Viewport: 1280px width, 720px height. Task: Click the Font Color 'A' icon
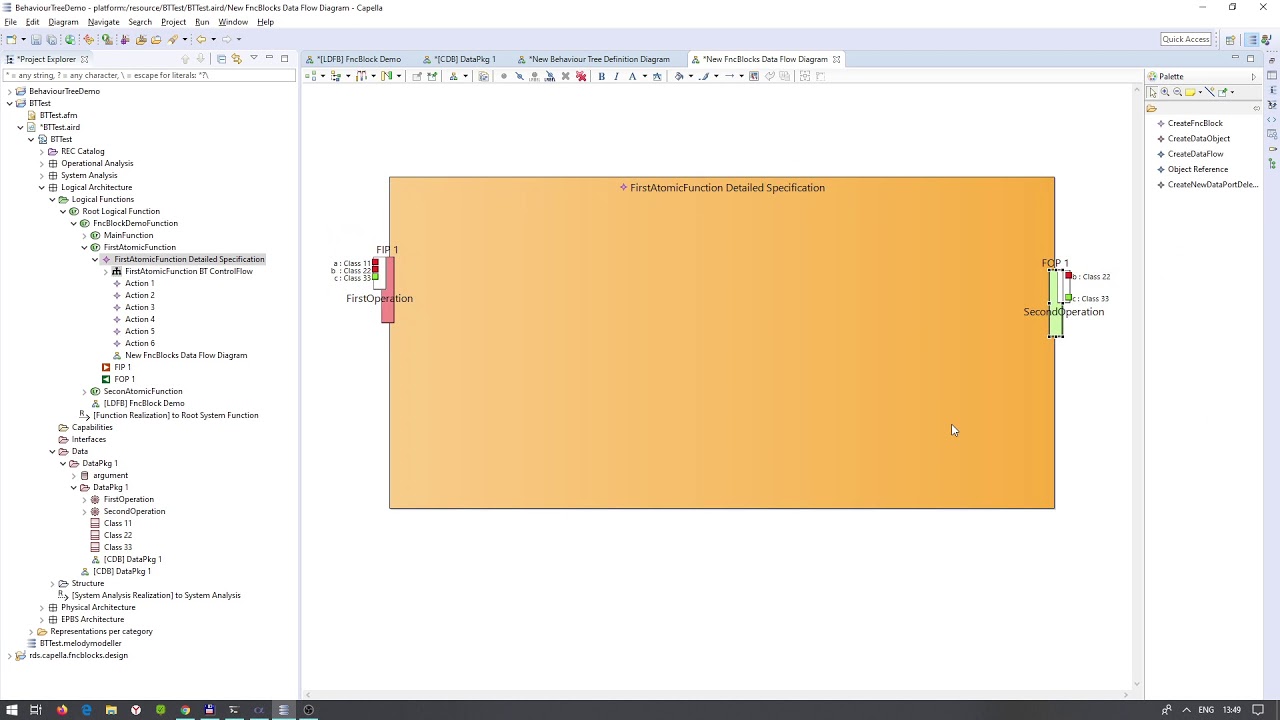click(x=632, y=76)
